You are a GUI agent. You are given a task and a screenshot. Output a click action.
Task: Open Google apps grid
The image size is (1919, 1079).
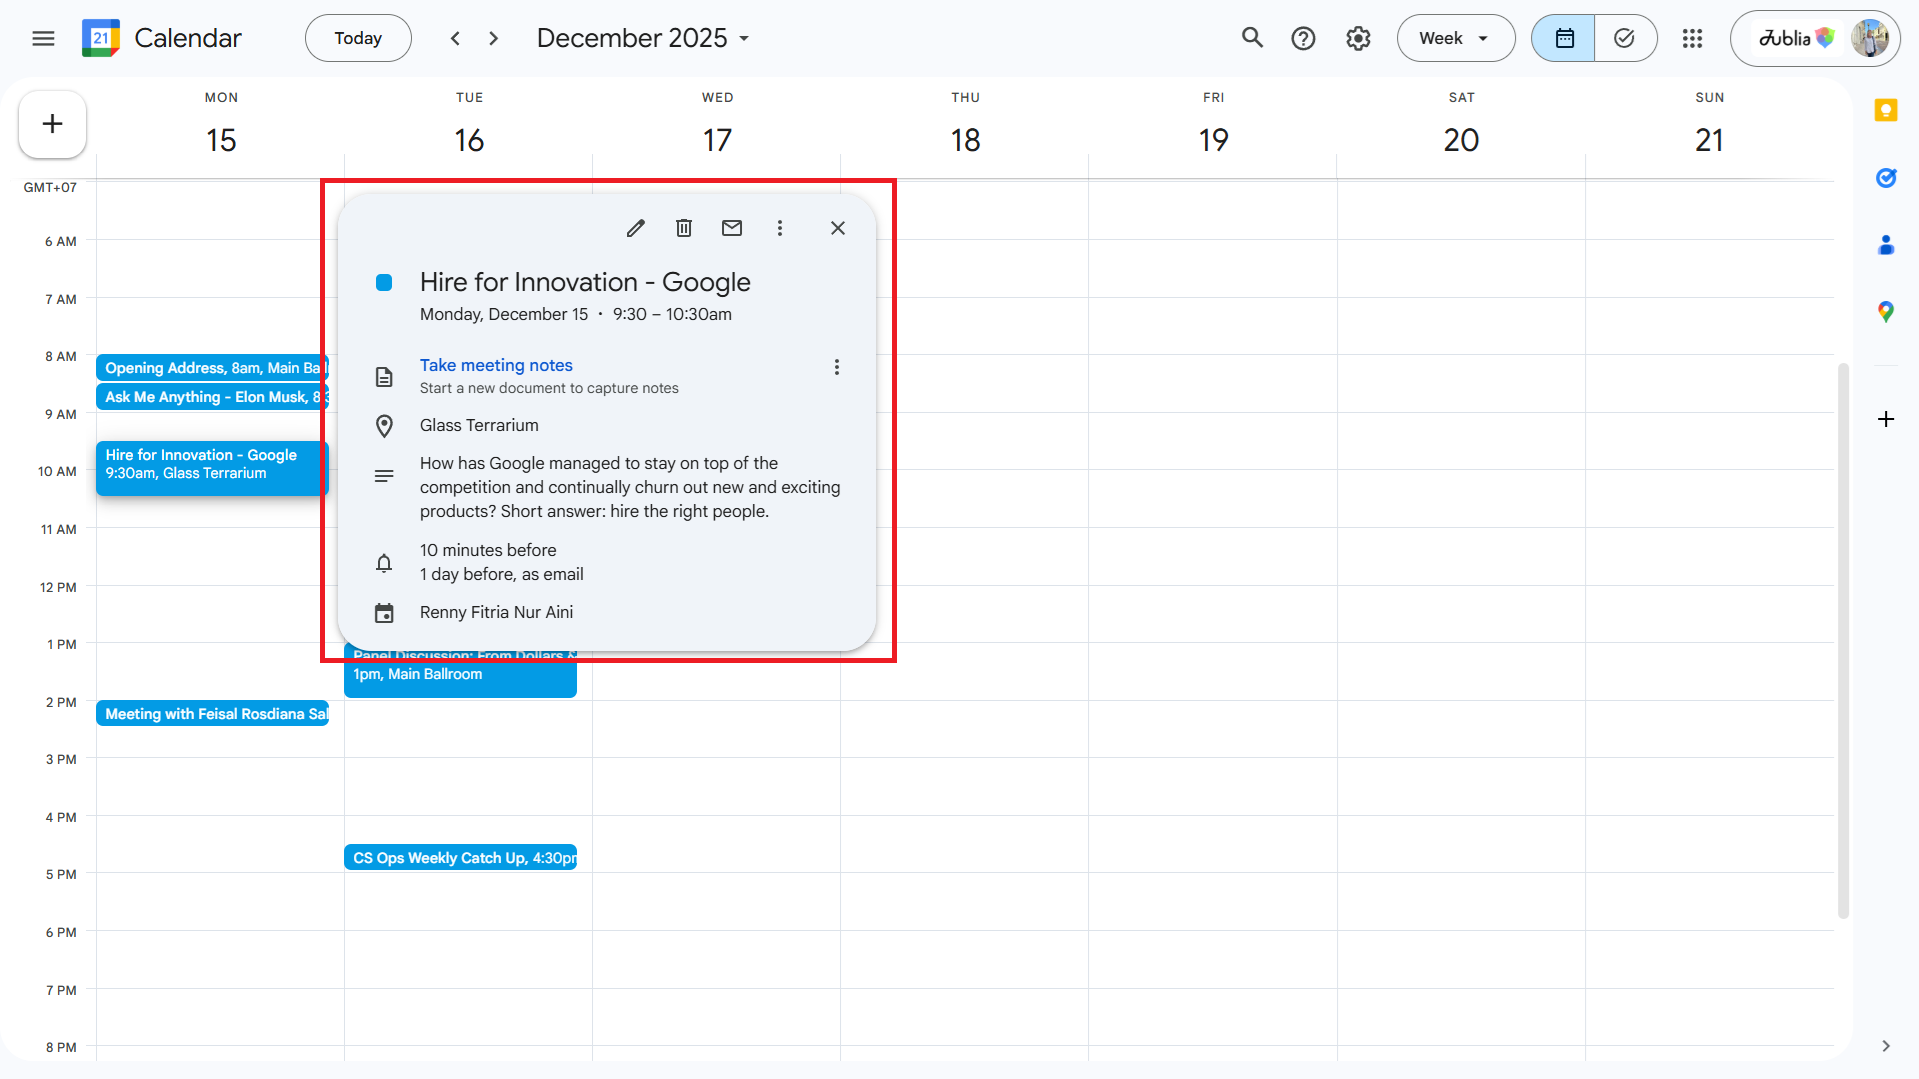click(x=1692, y=38)
